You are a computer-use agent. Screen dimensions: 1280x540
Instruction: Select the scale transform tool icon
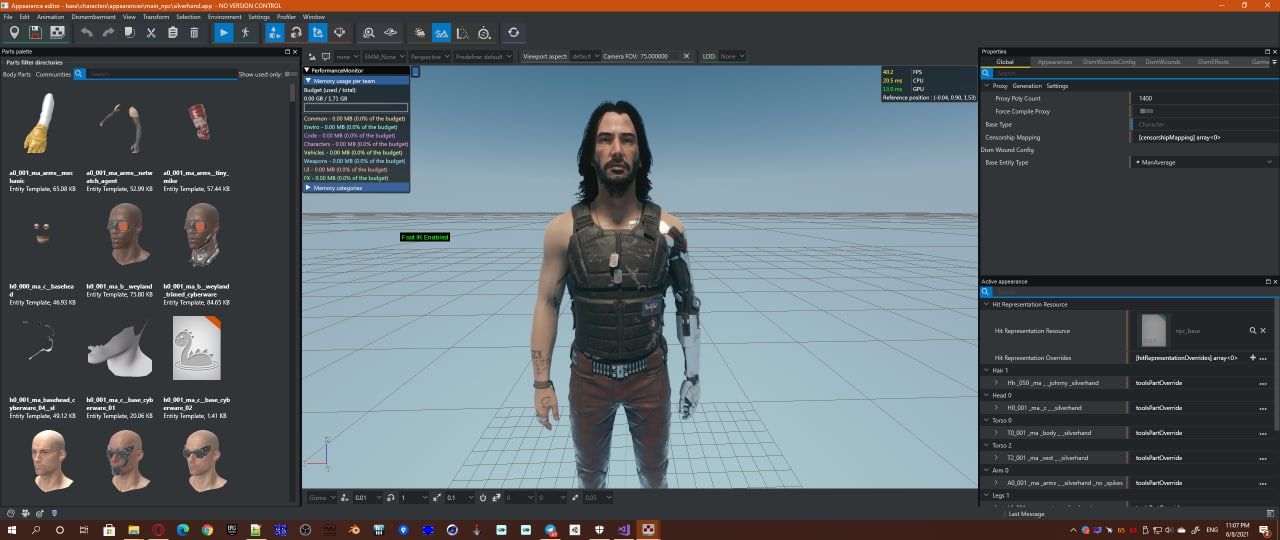[318, 33]
